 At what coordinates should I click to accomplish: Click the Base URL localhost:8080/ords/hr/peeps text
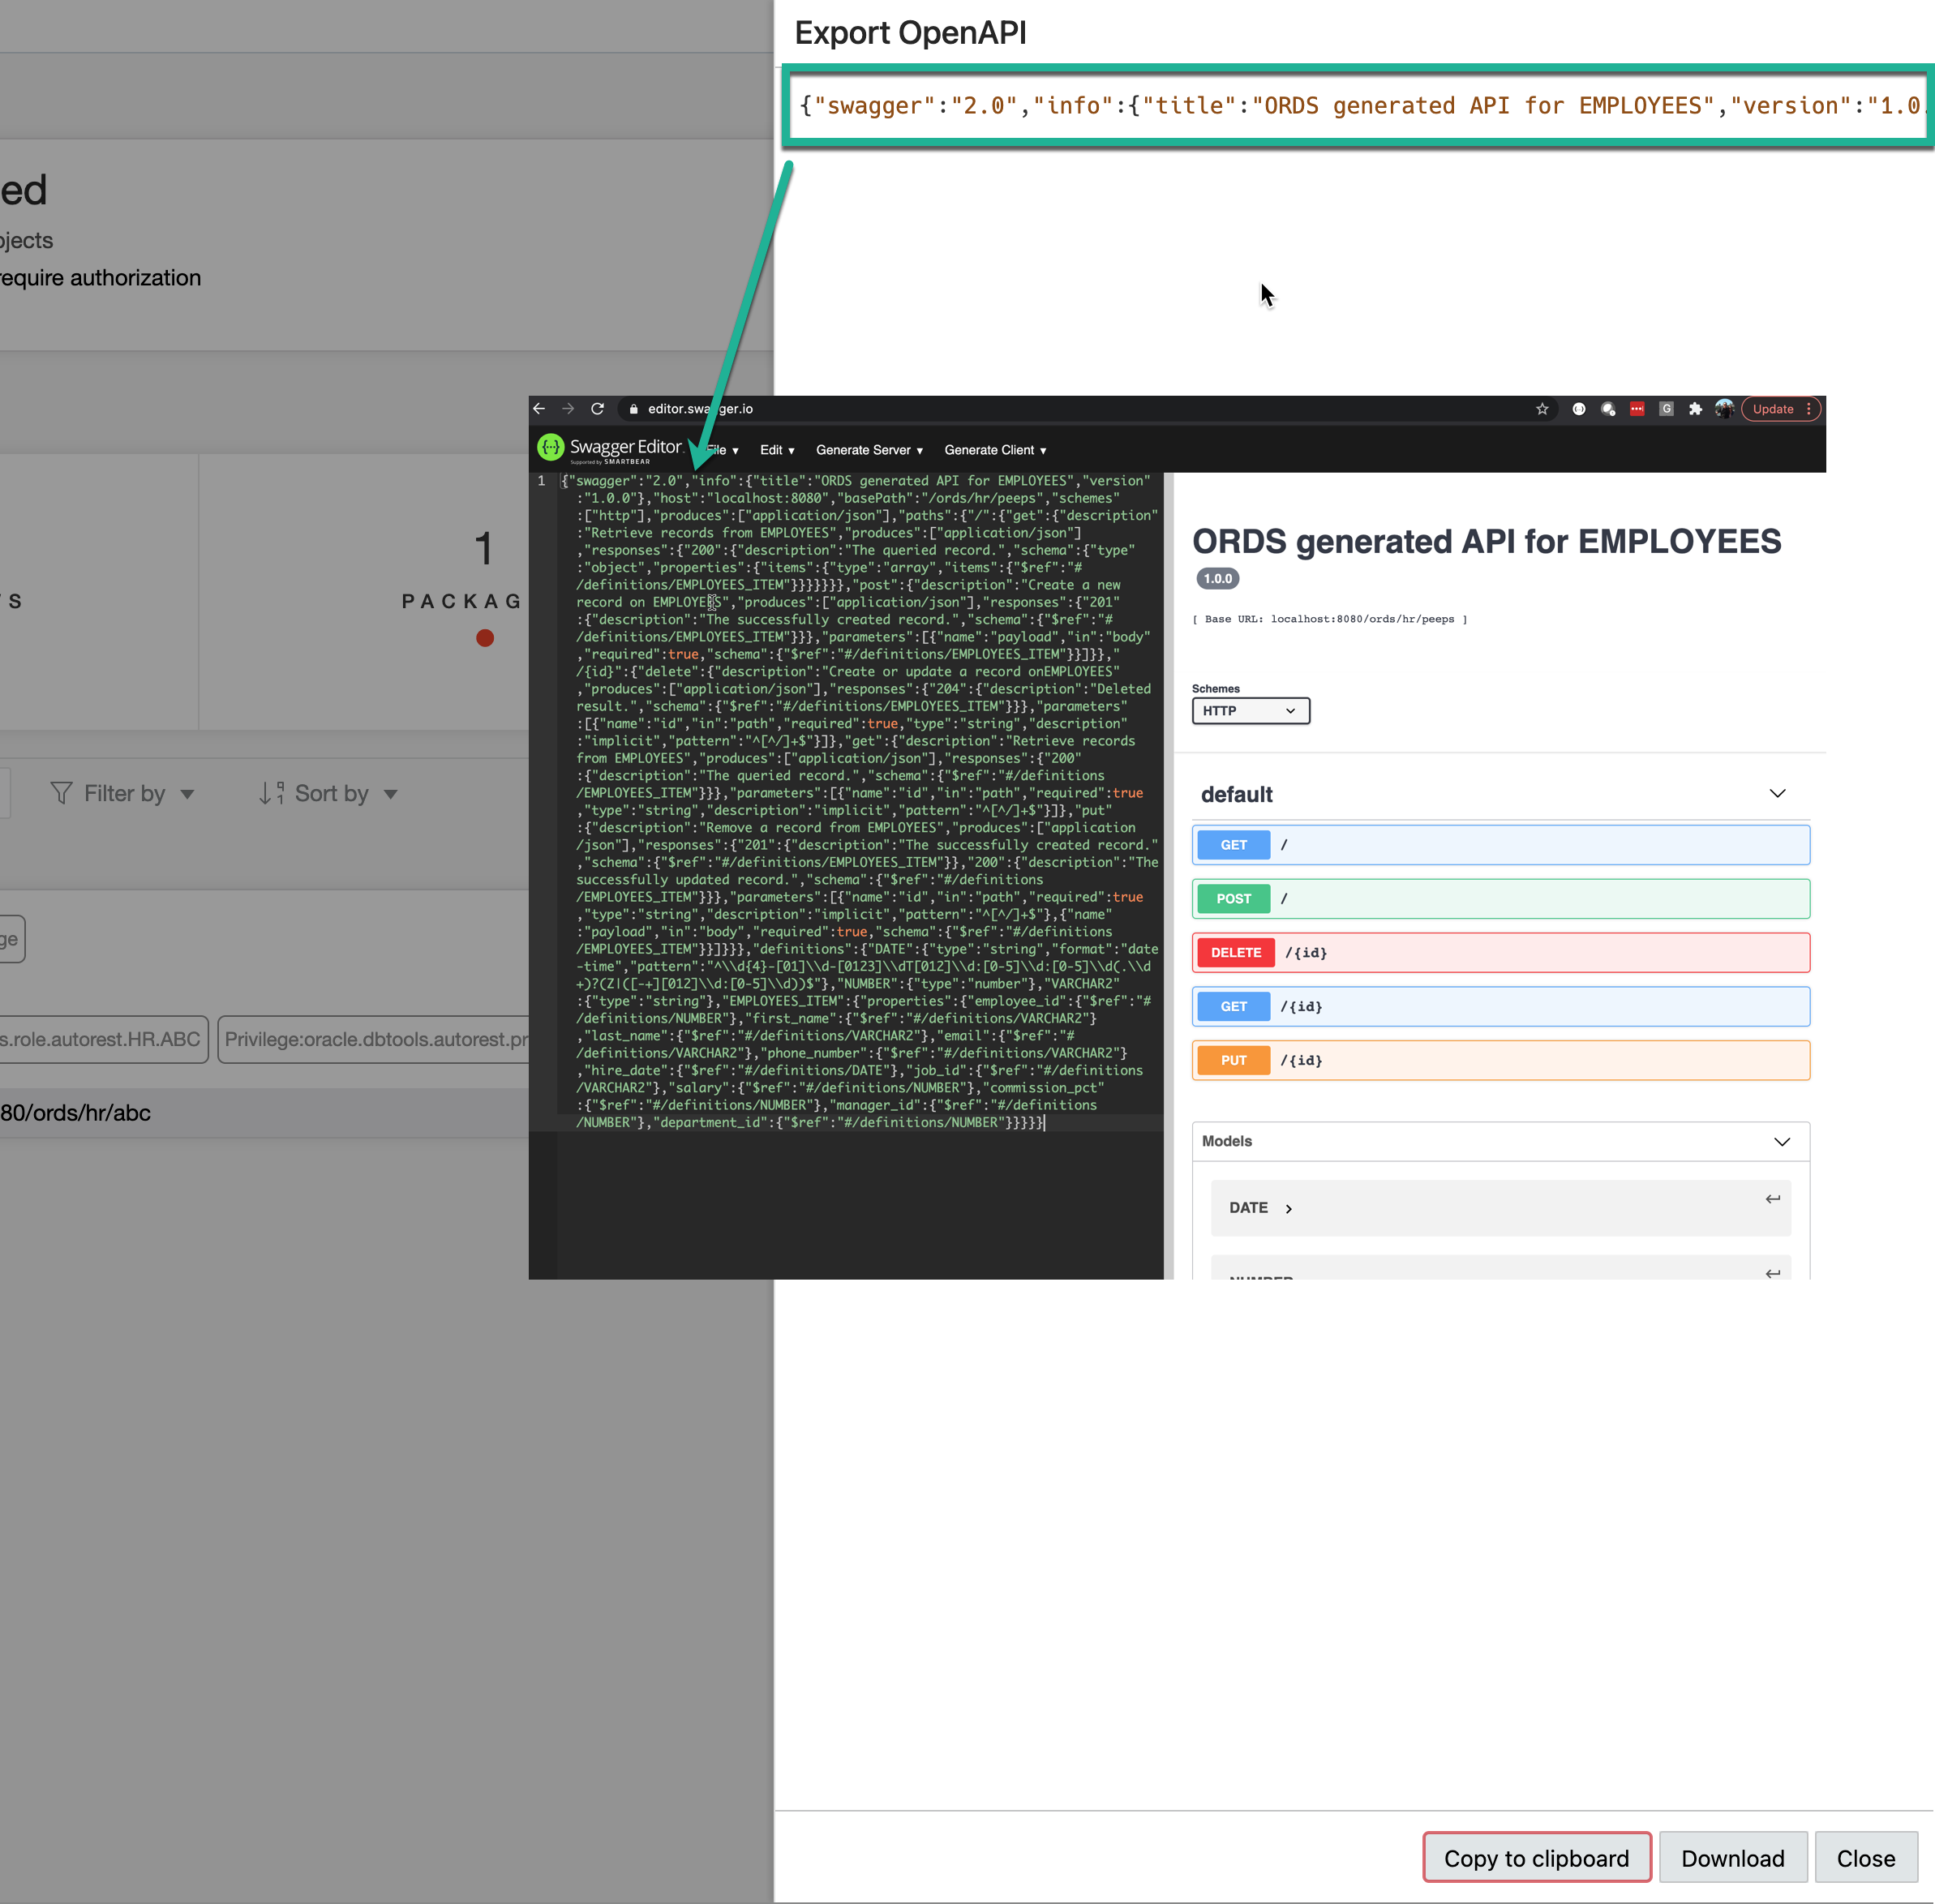click(1330, 619)
